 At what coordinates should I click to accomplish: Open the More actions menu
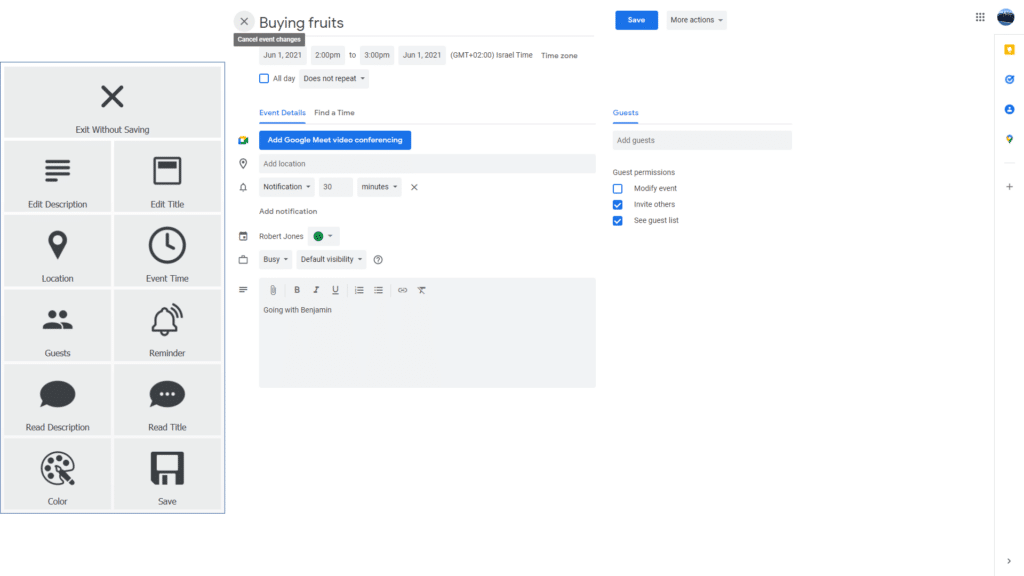pyautogui.click(x=696, y=20)
